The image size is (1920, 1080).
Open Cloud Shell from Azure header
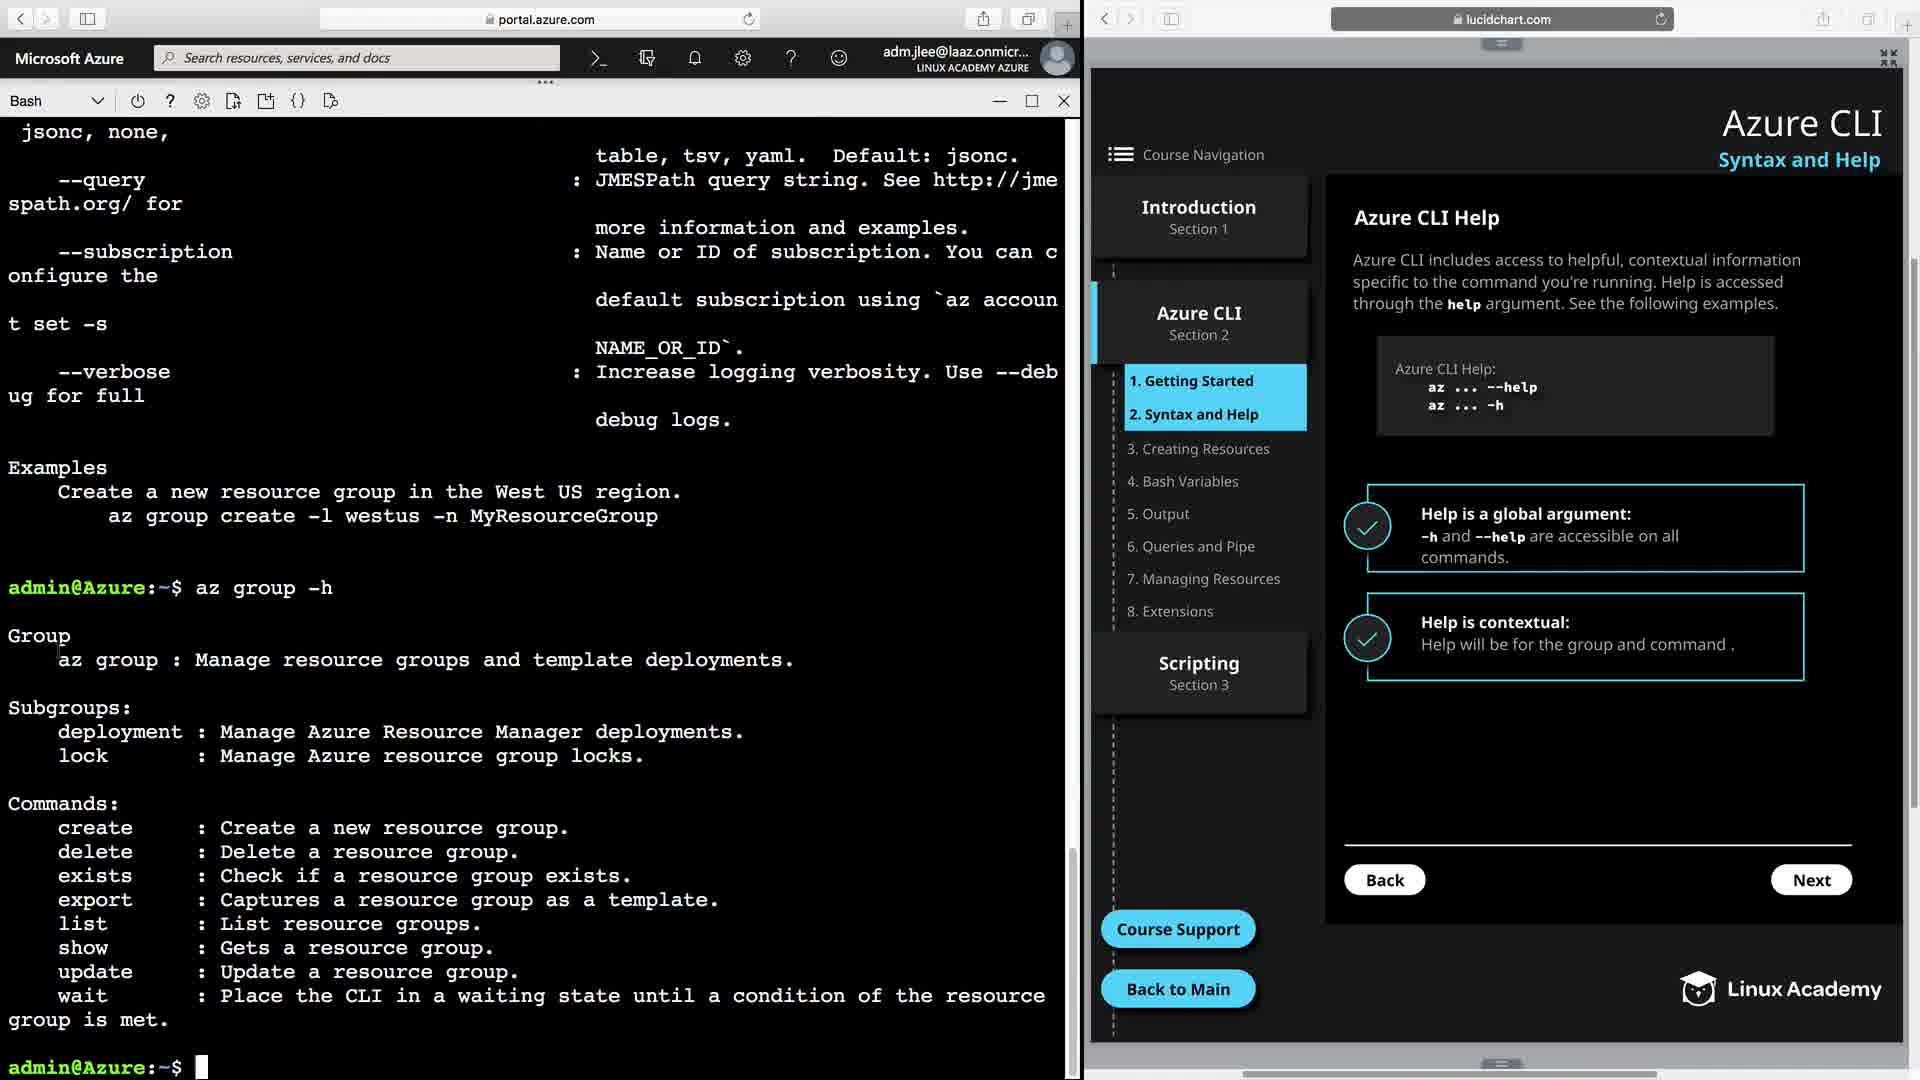point(598,58)
